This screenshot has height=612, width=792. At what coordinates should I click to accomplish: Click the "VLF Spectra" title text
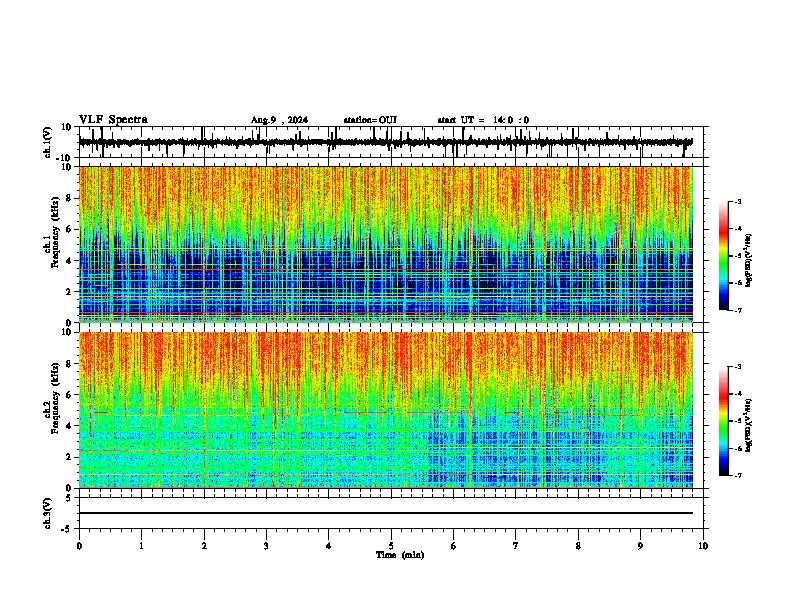tap(113, 120)
